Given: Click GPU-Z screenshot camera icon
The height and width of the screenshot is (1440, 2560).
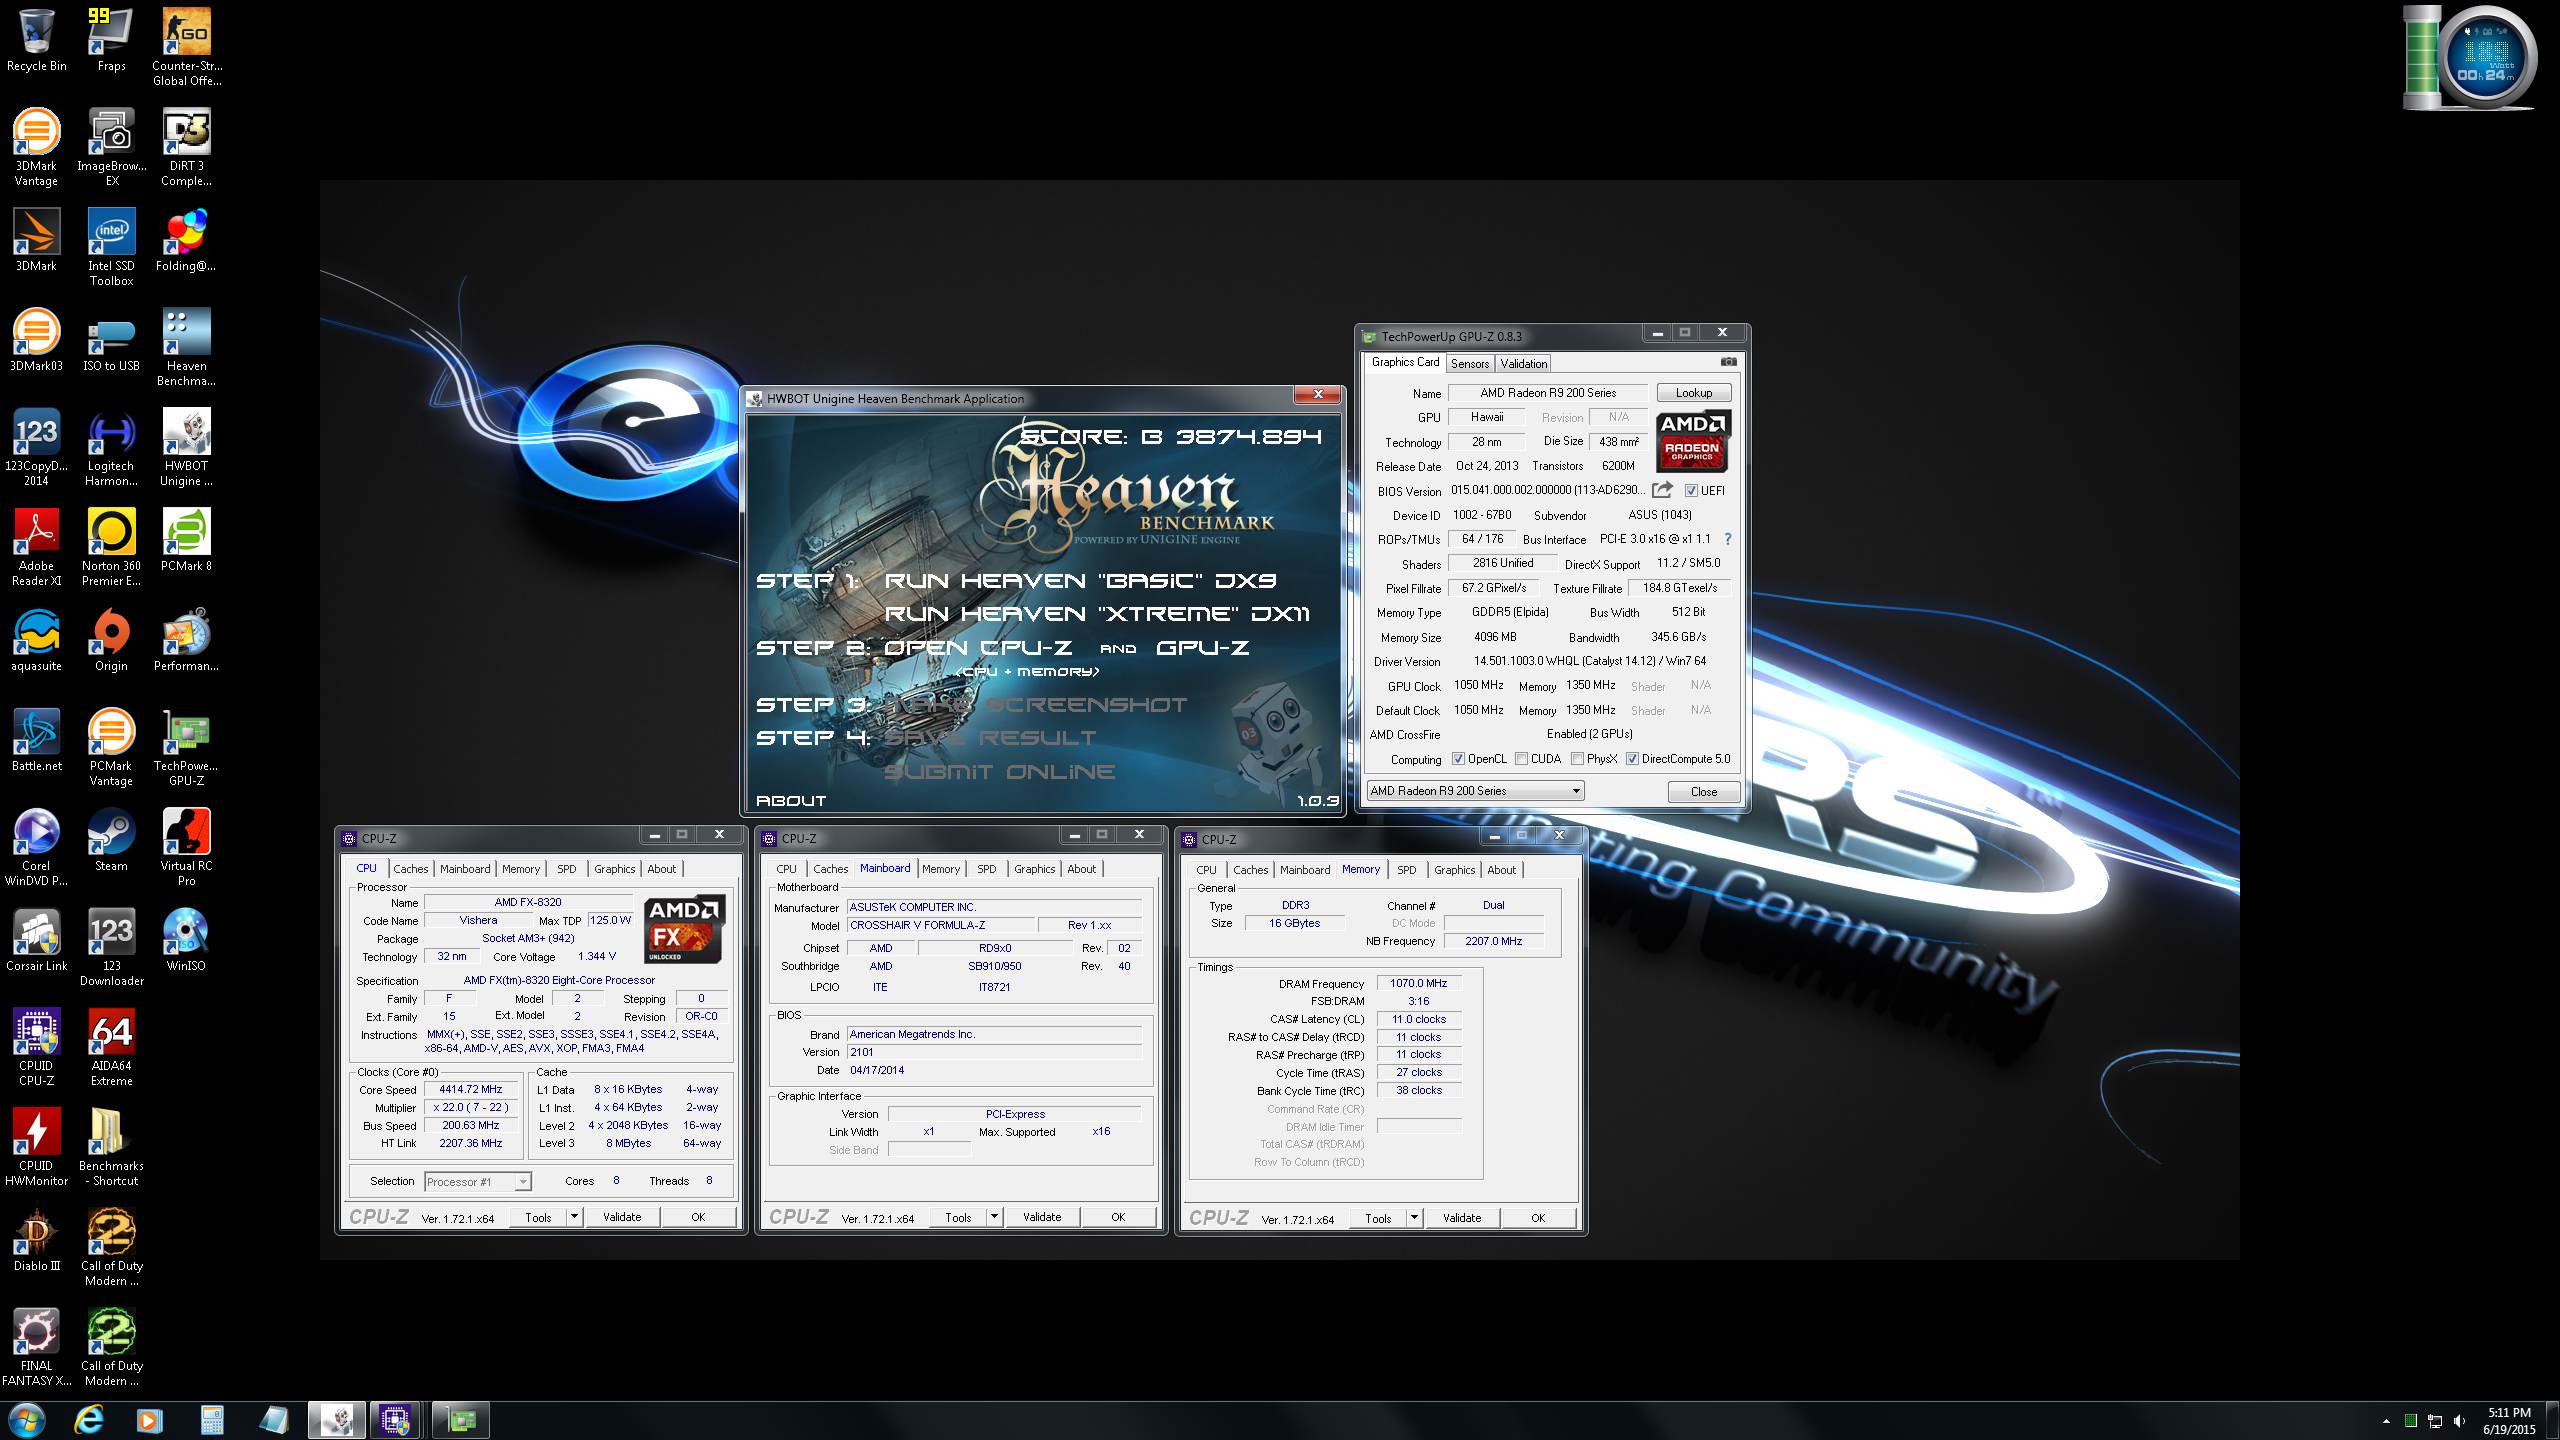Looking at the screenshot, I should 1729,362.
